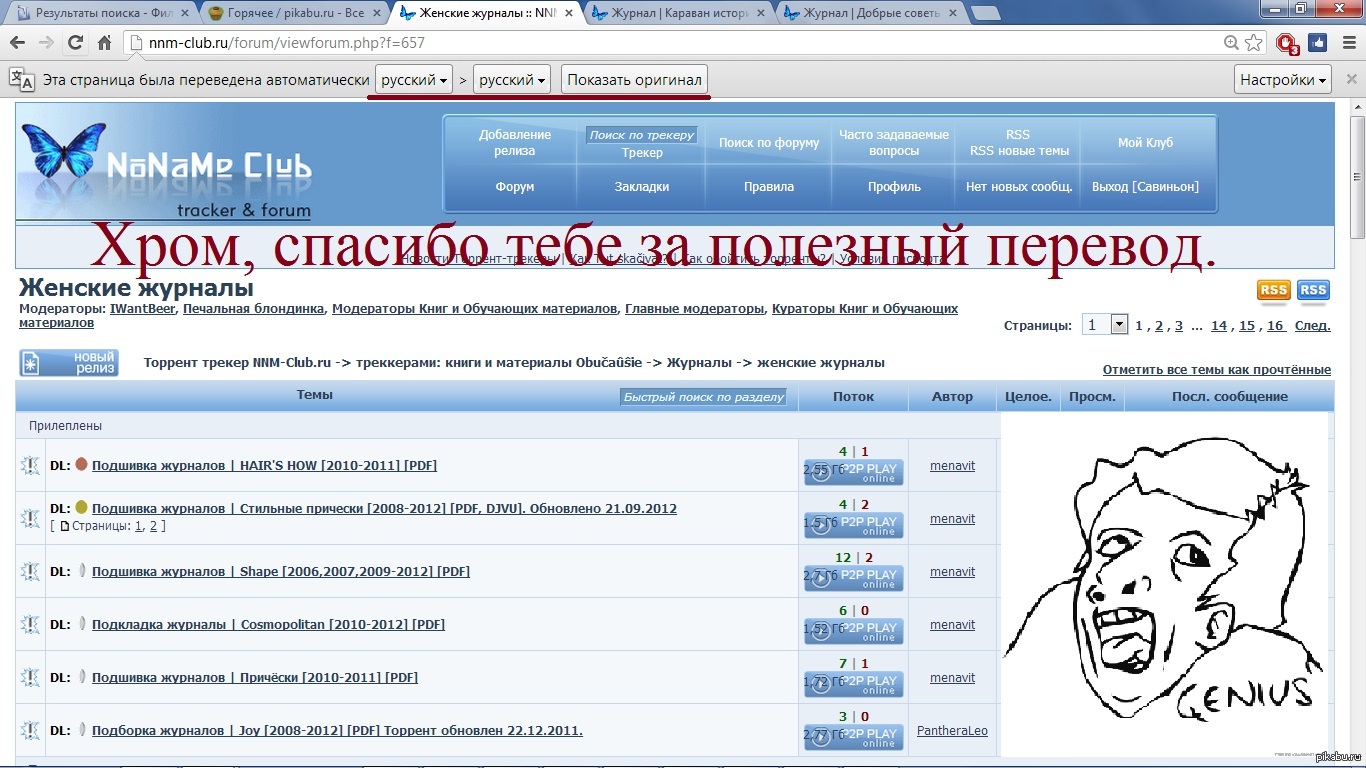Open the blue RSS feed icon
Image resolution: width=1366 pixels, height=768 pixels.
click(1313, 290)
